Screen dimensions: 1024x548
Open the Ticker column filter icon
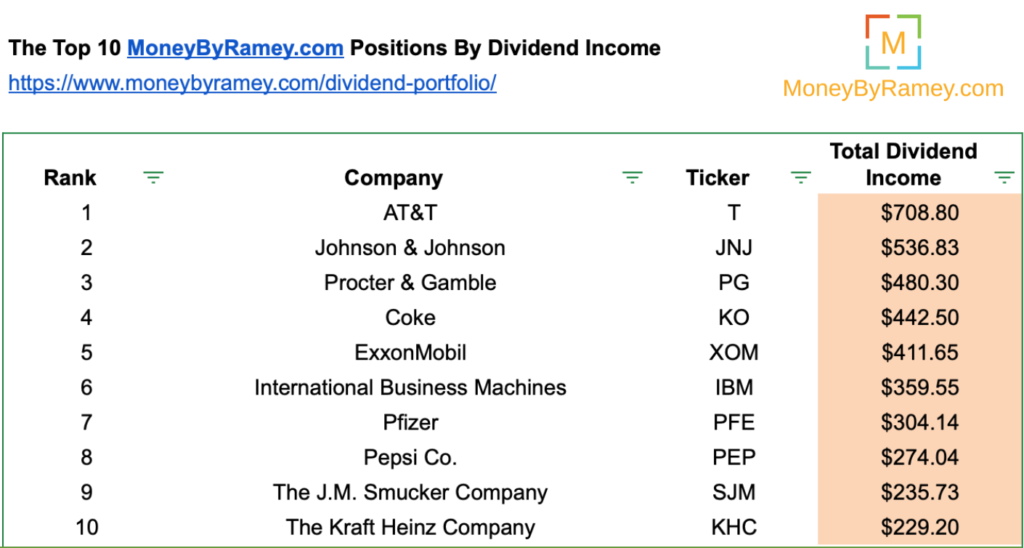click(x=801, y=177)
